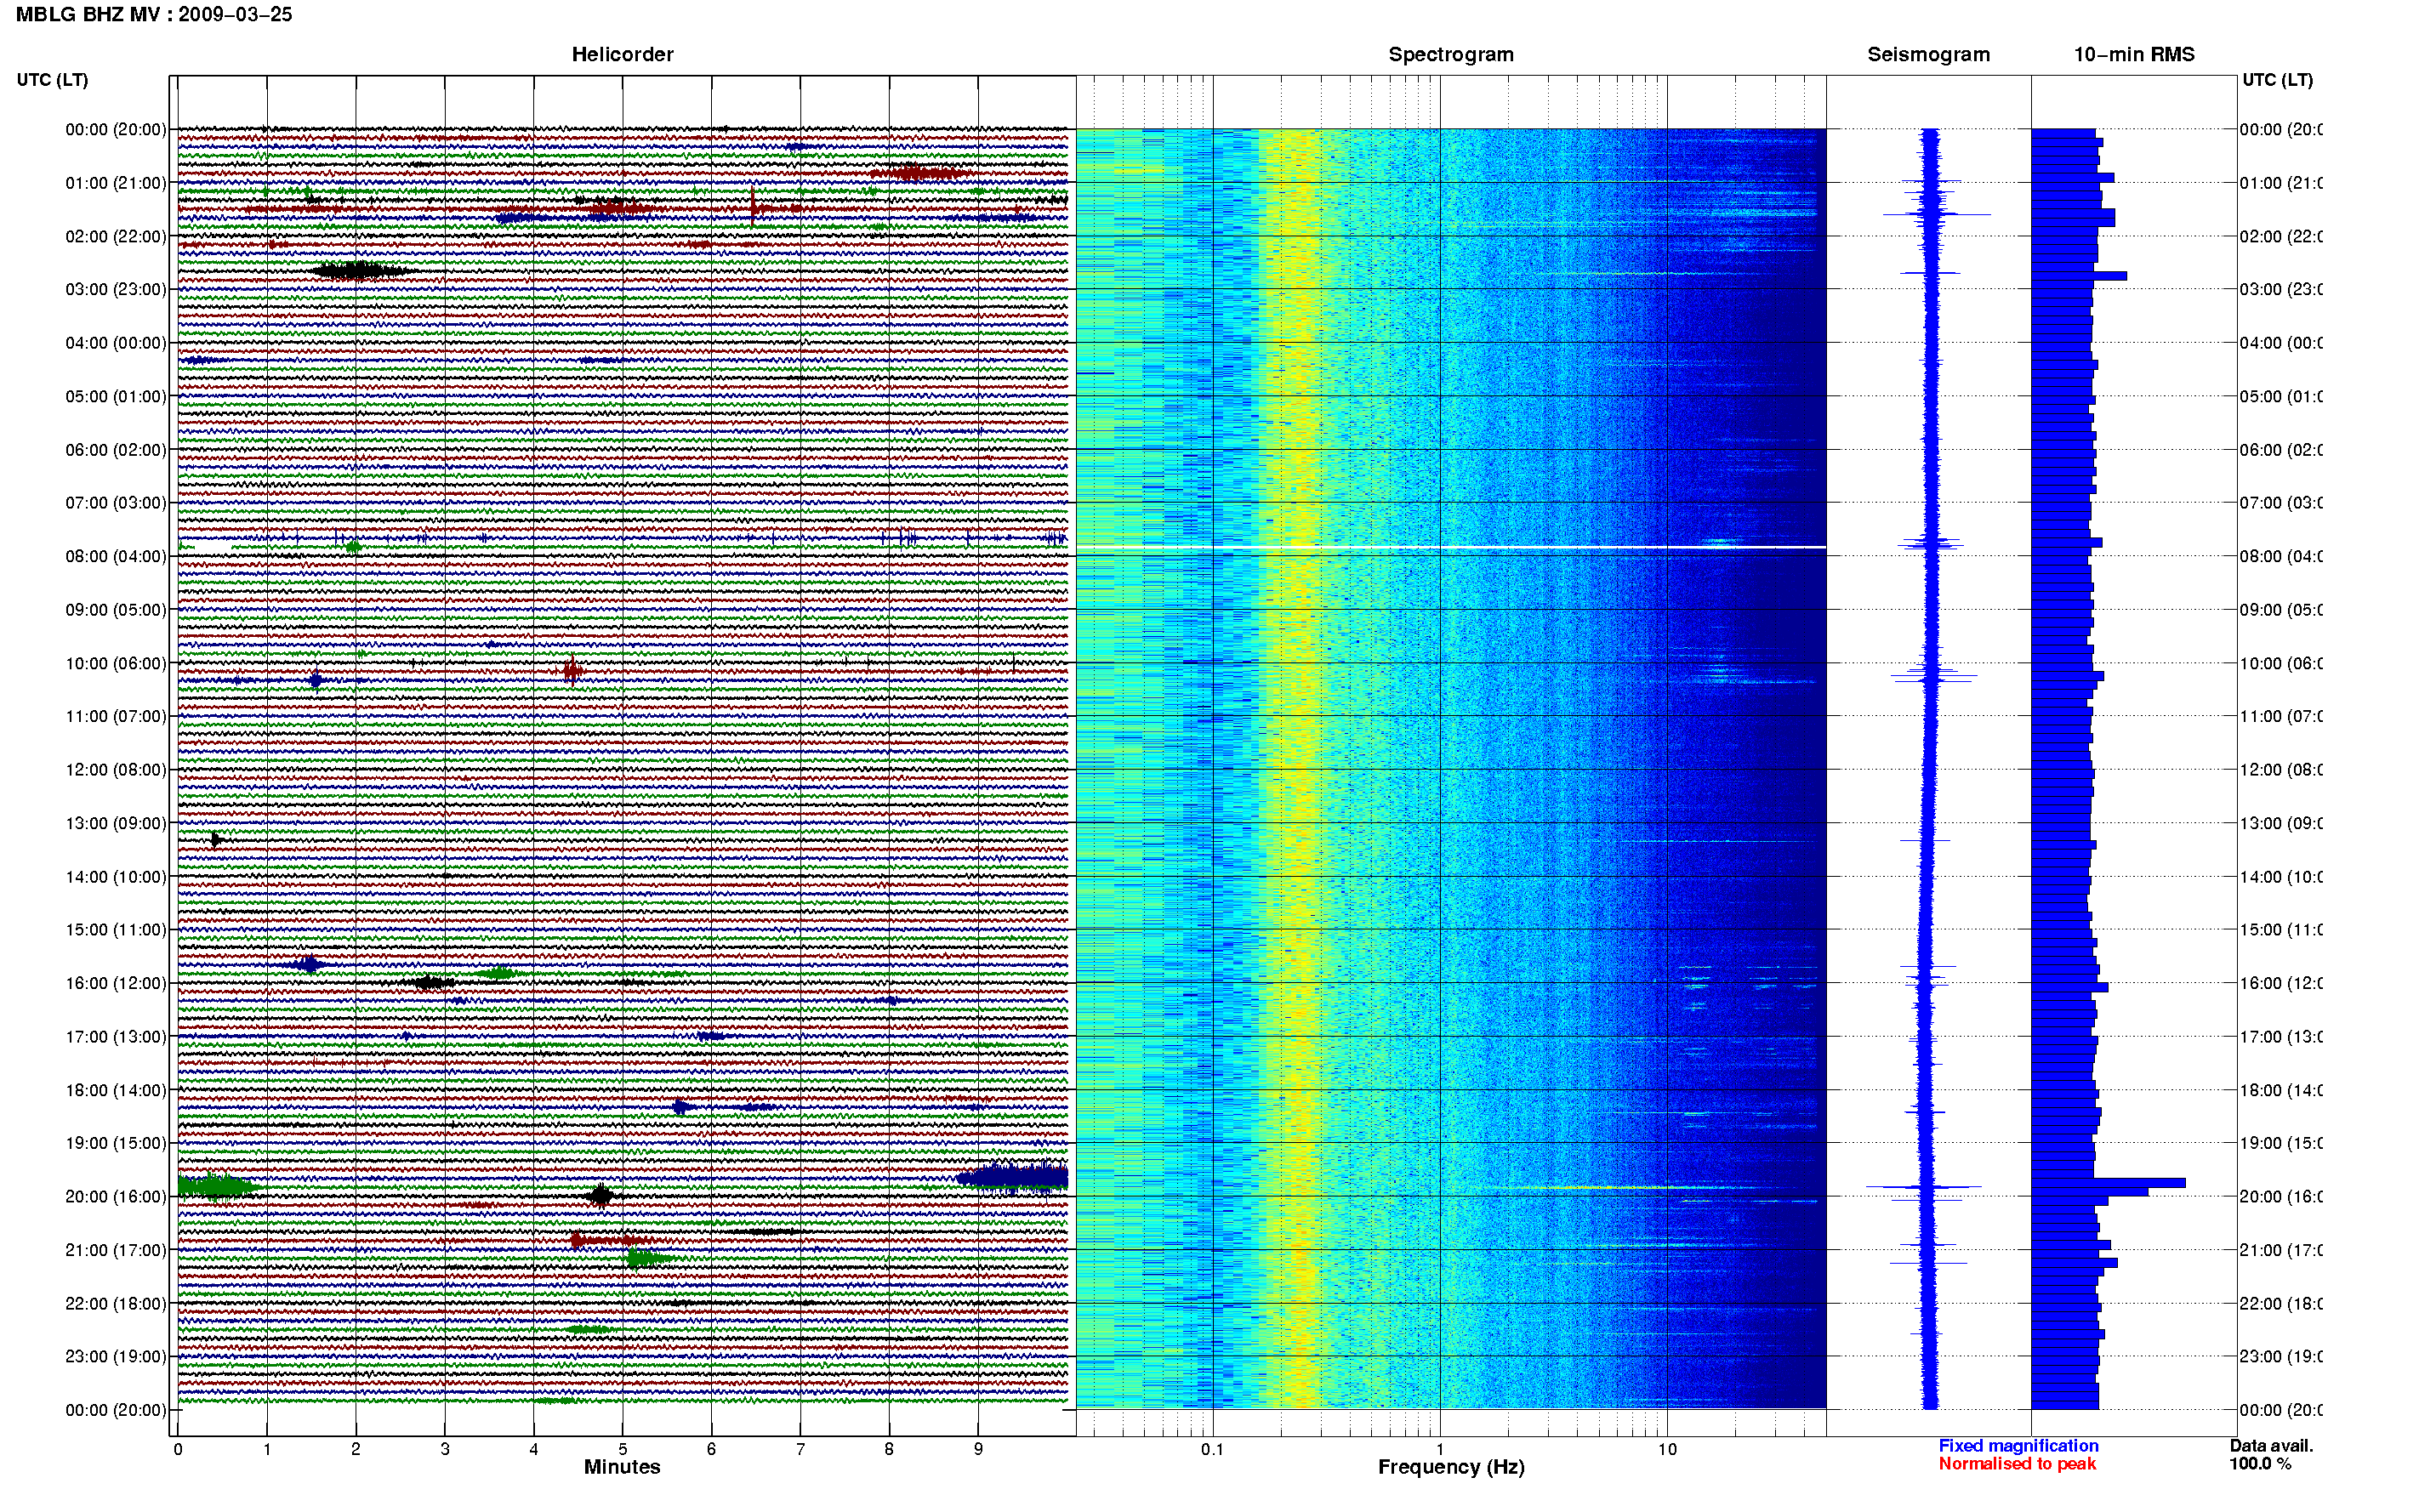Click the 'Spectrogram' panel heading
This screenshot has height=1512, width=2419.
pos(1451,55)
